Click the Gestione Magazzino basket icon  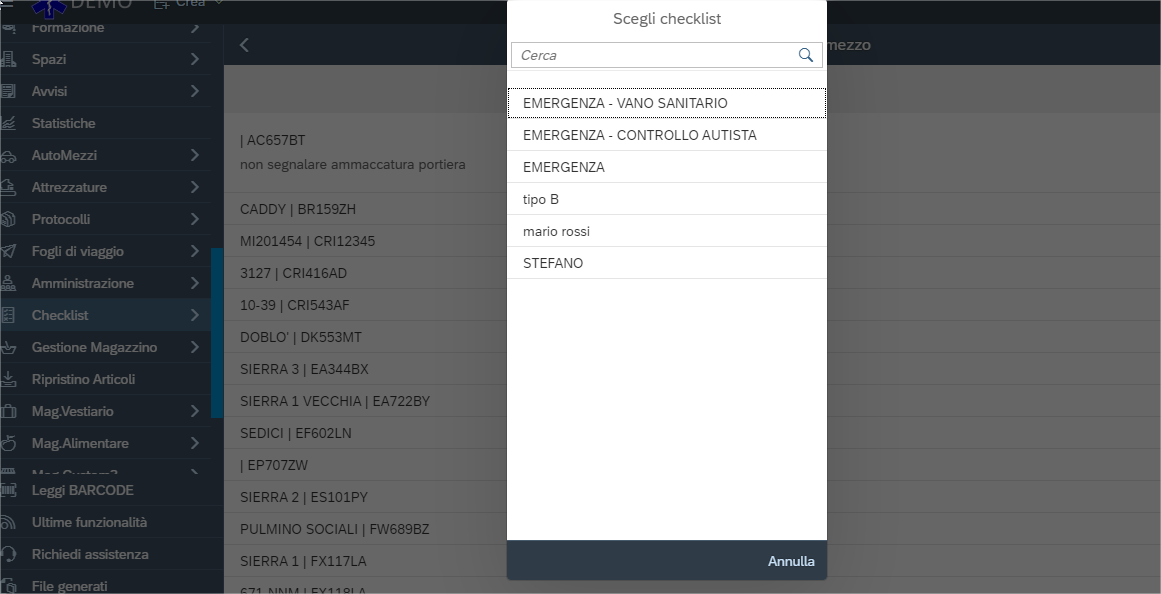point(9,348)
